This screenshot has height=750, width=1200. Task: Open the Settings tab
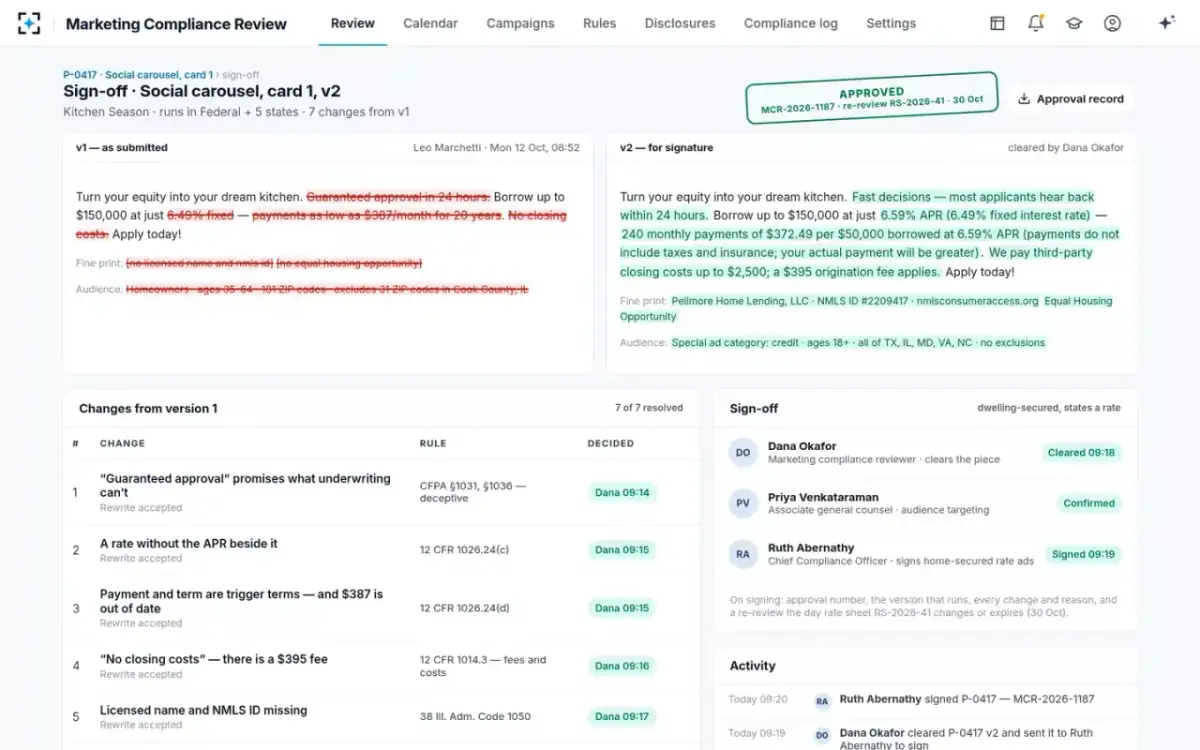(x=891, y=23)
